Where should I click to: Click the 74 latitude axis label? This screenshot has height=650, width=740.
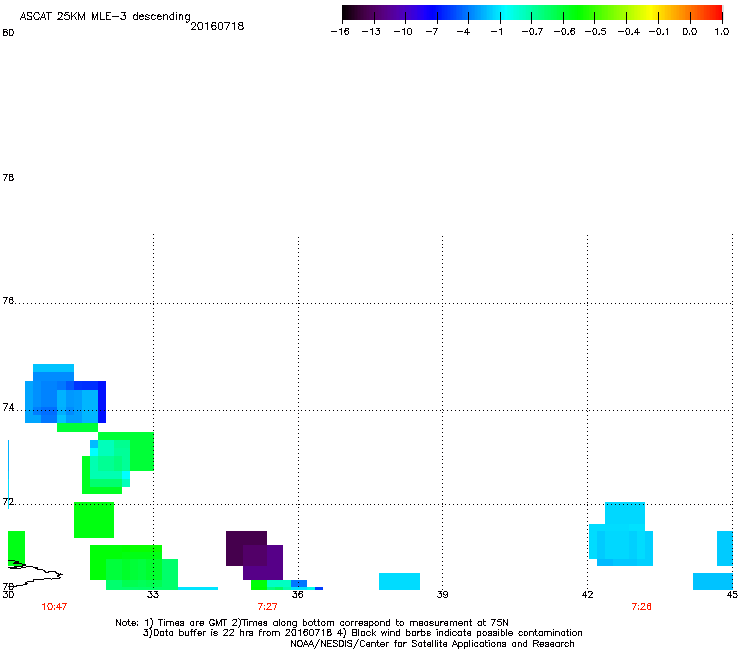point(8,407)
